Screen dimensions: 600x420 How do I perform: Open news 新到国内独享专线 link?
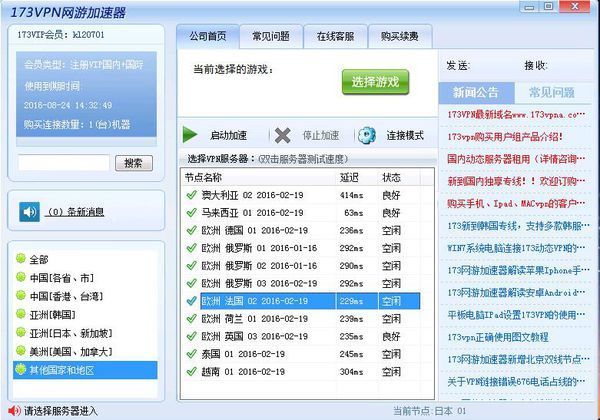[x=516, y=181]
